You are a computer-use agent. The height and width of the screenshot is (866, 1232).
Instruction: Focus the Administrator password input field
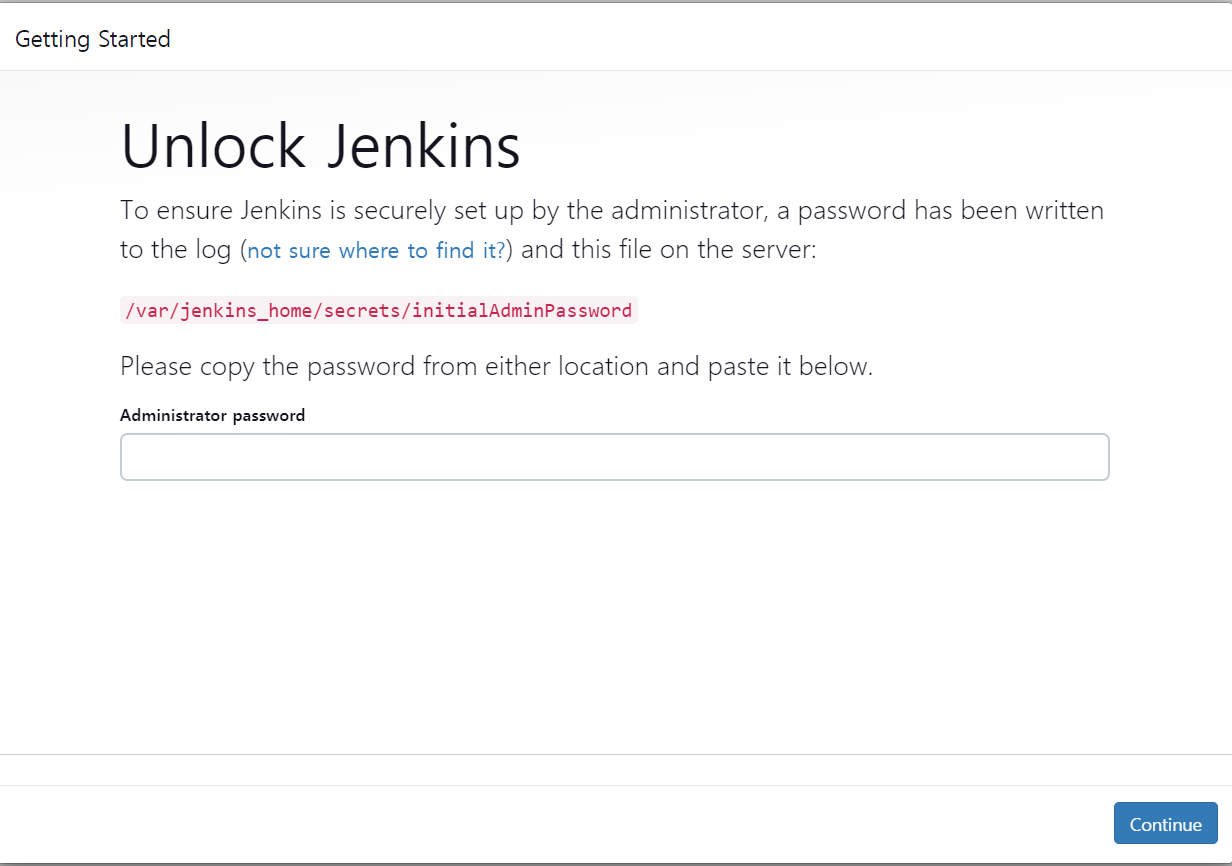click(x=614, y=457)
